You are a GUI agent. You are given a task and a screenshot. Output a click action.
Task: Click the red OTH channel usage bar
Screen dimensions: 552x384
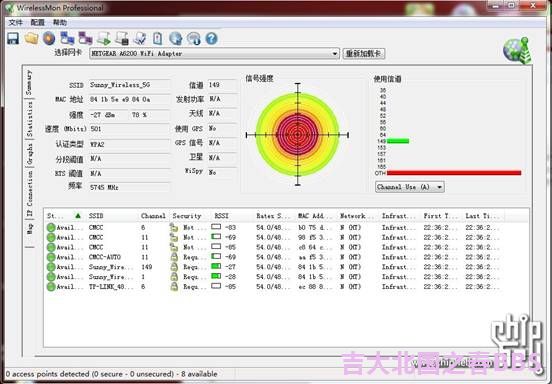[454, 173]
